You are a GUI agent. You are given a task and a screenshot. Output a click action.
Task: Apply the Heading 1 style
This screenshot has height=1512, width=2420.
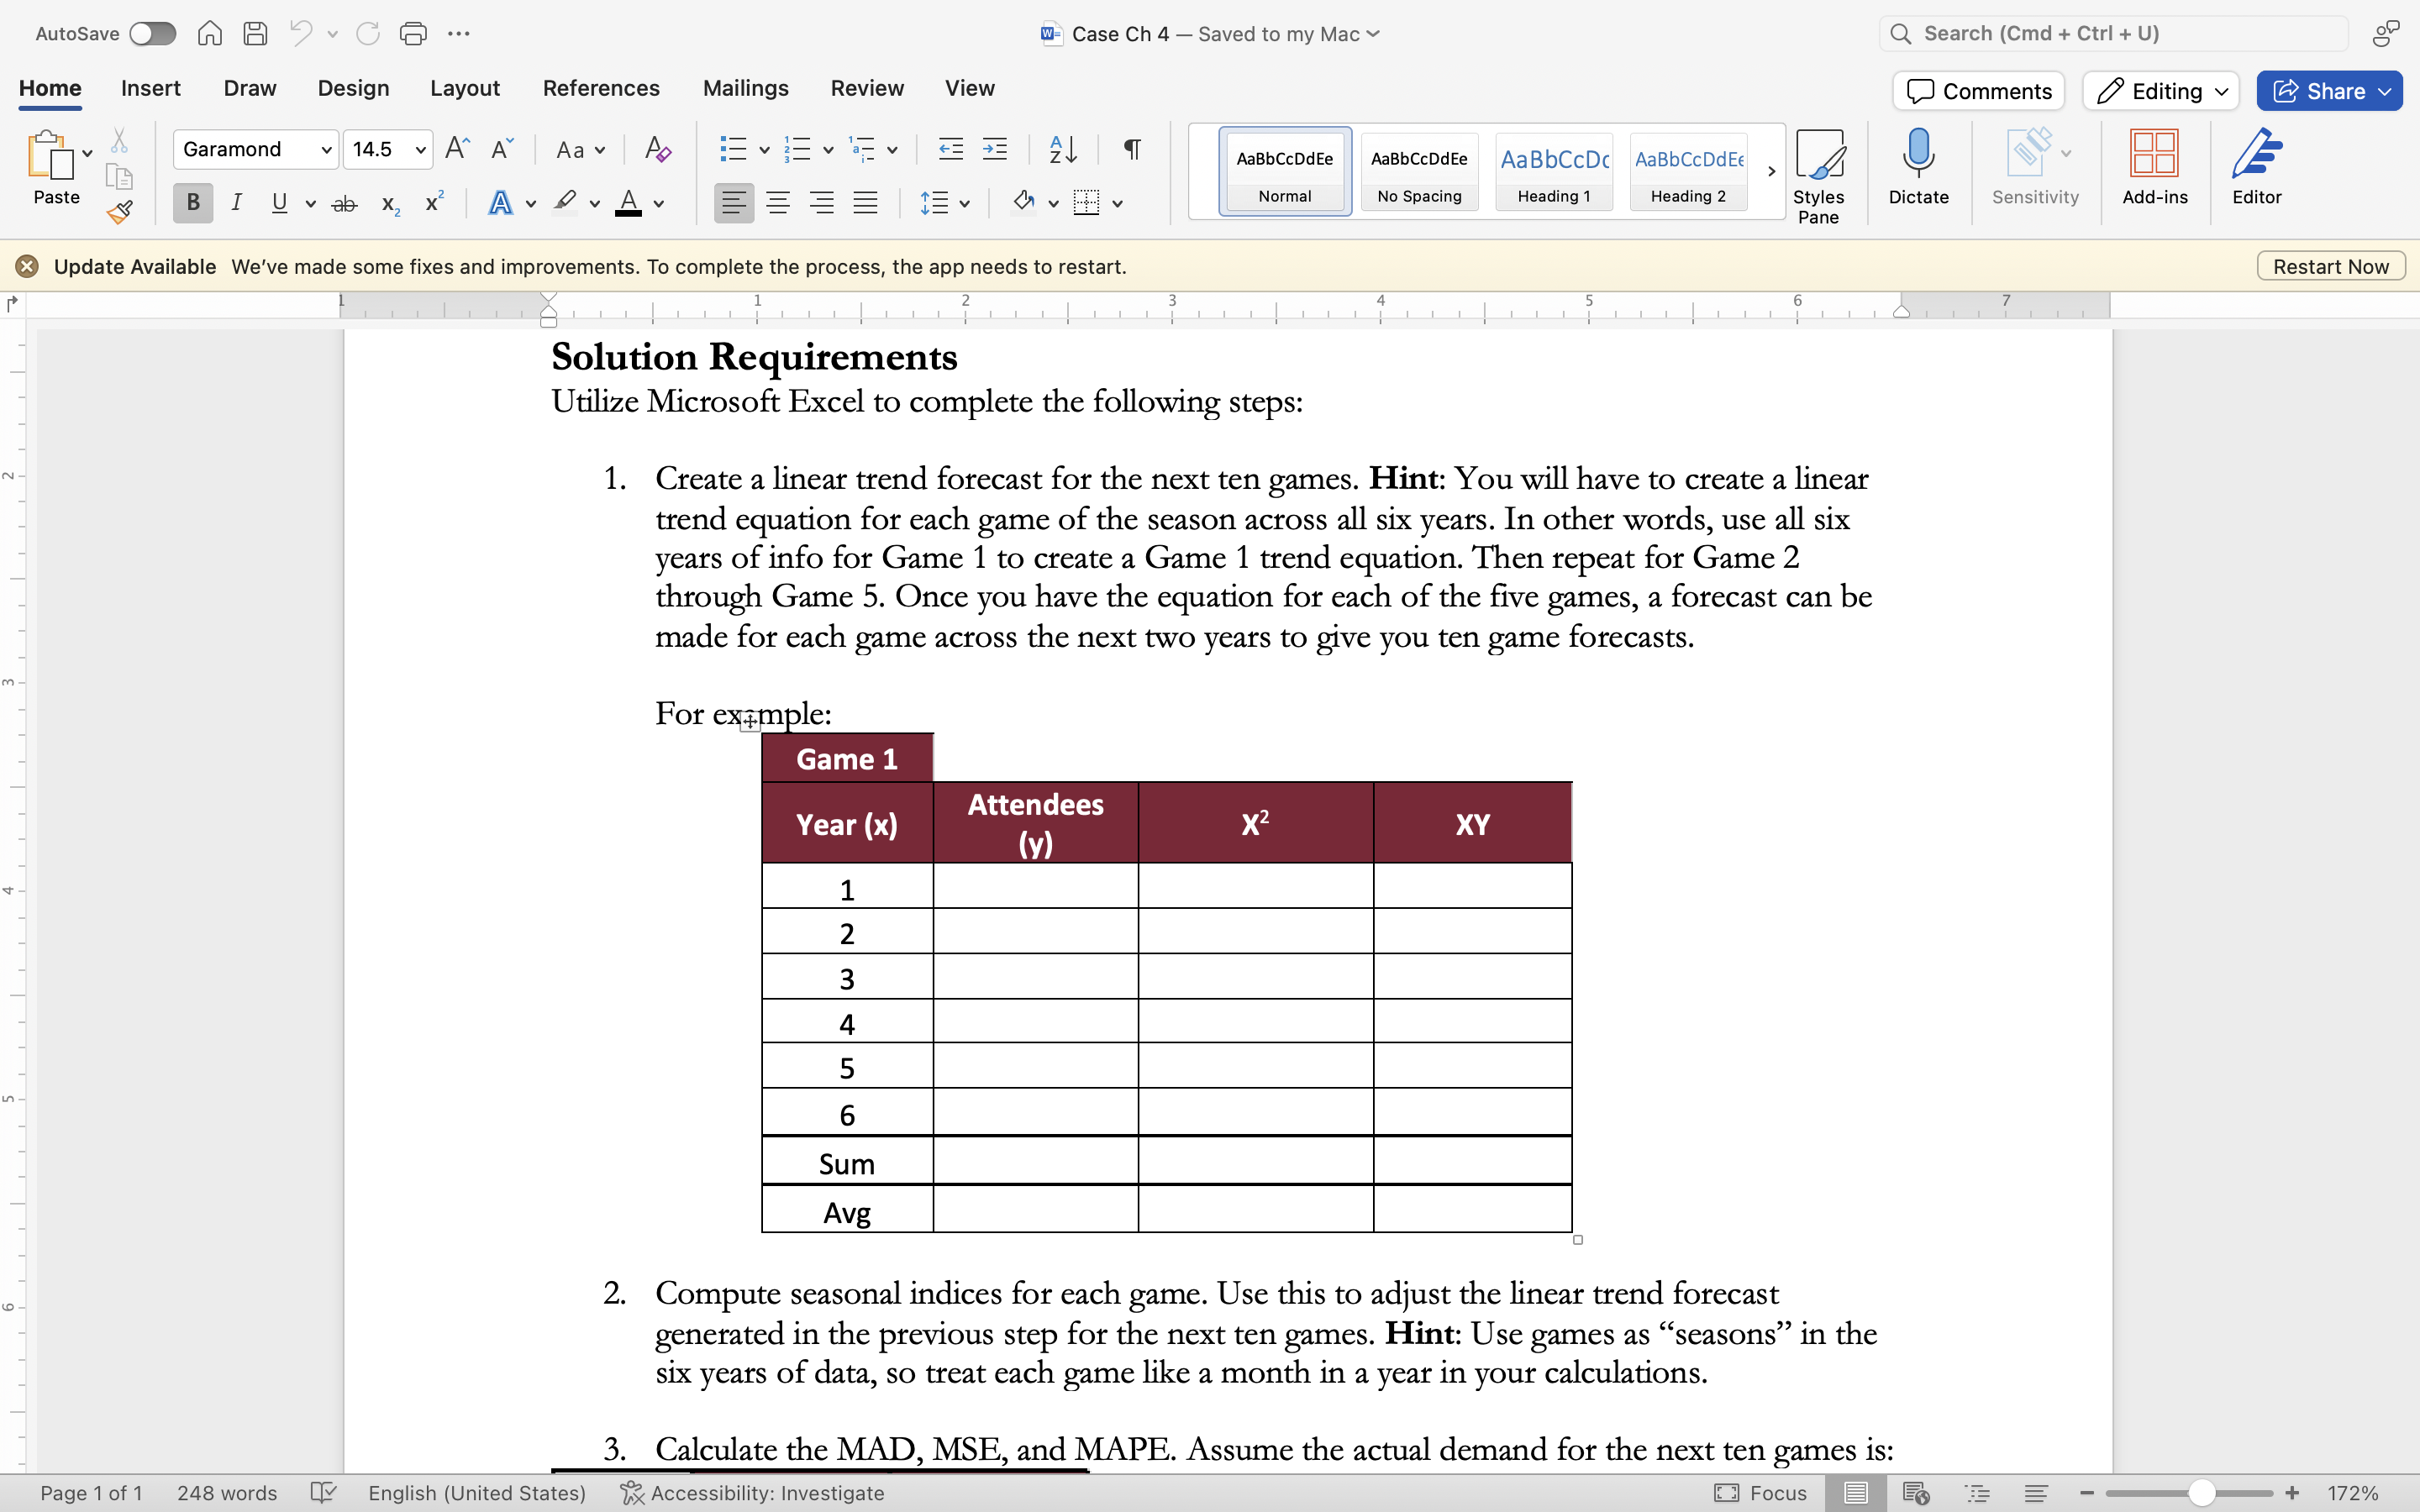coord(1553,171)
